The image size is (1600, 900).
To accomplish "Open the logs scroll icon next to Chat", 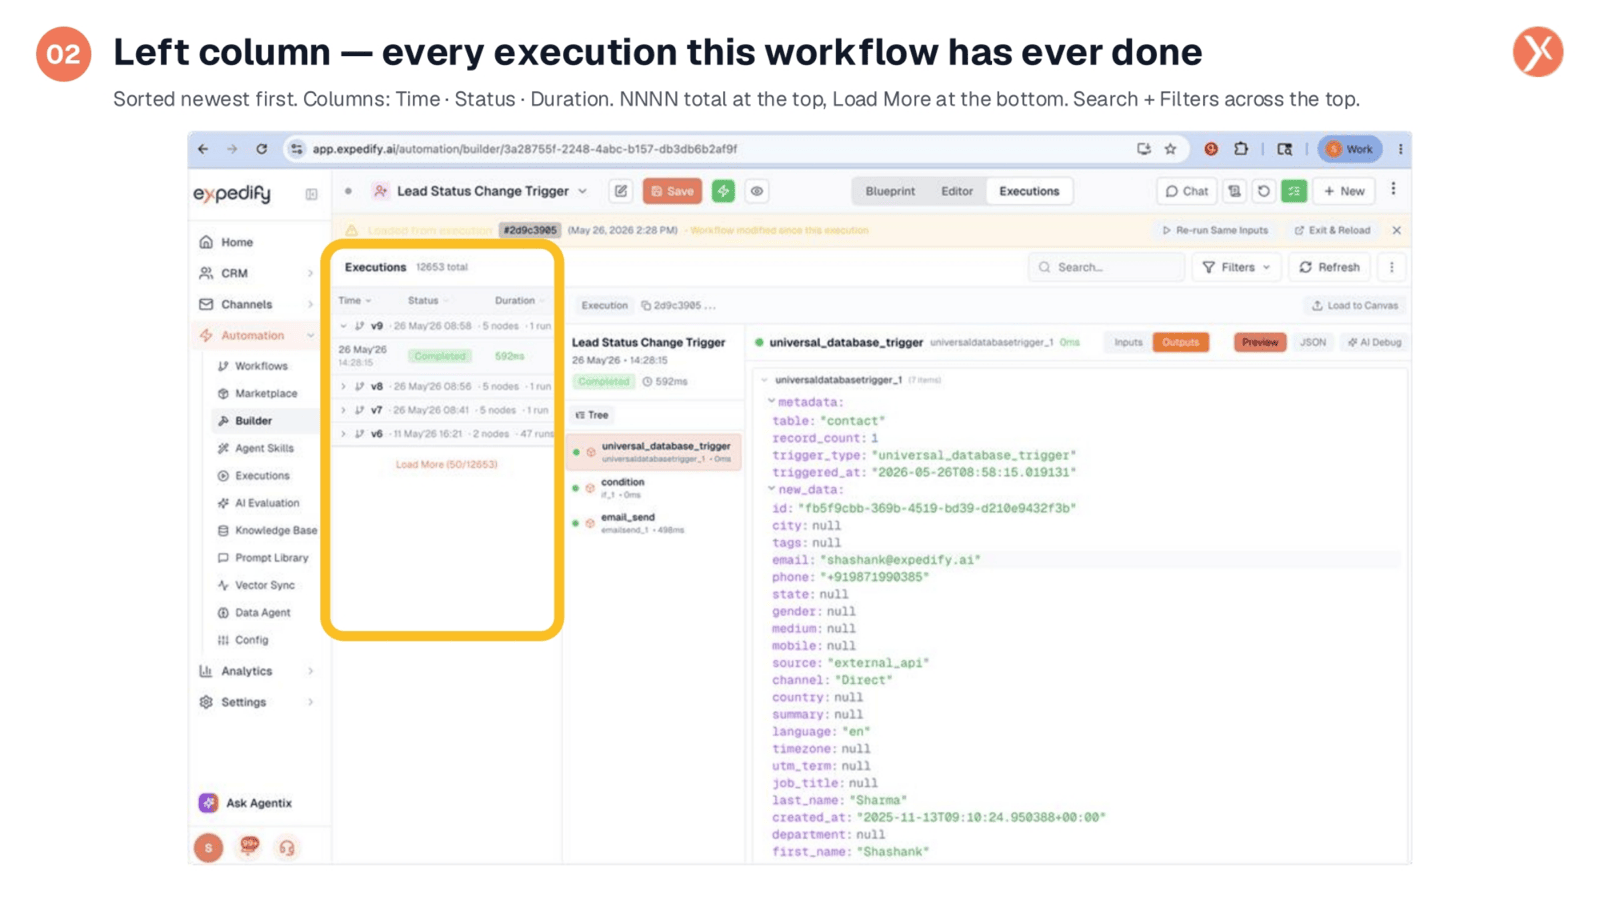I will [1235, 191].
